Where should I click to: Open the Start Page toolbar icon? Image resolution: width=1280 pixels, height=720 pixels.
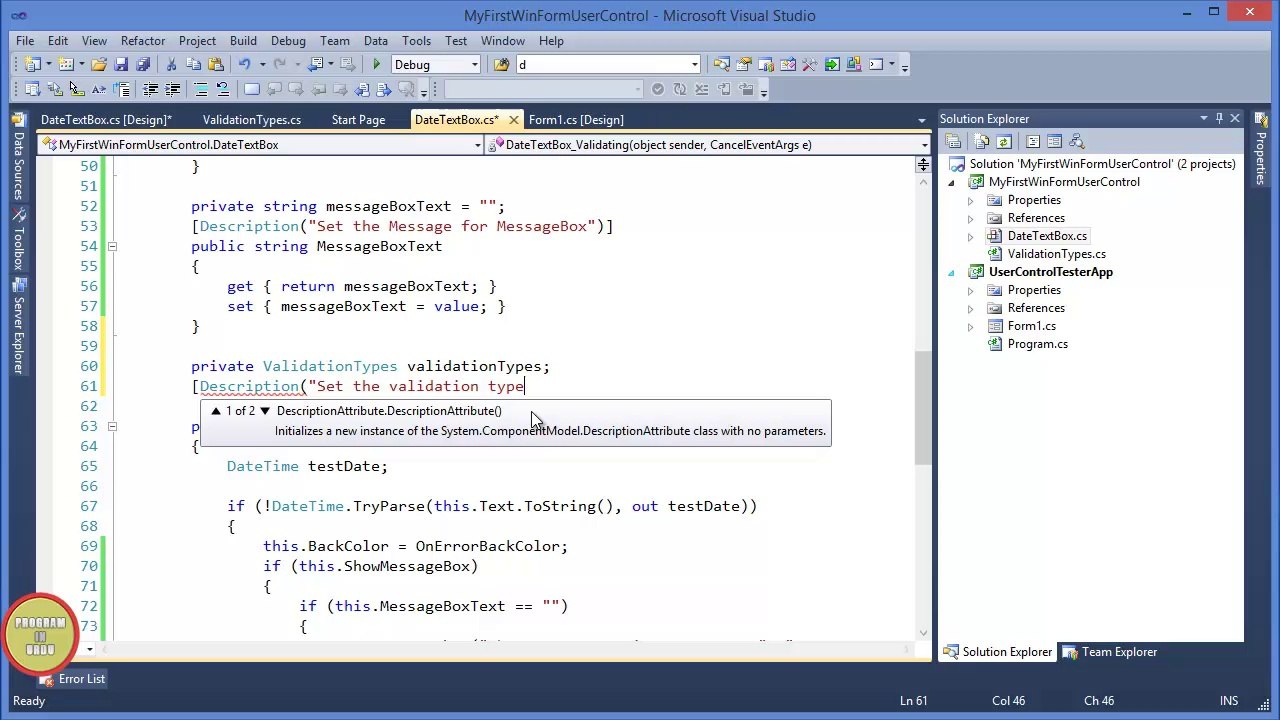(832, 65)
